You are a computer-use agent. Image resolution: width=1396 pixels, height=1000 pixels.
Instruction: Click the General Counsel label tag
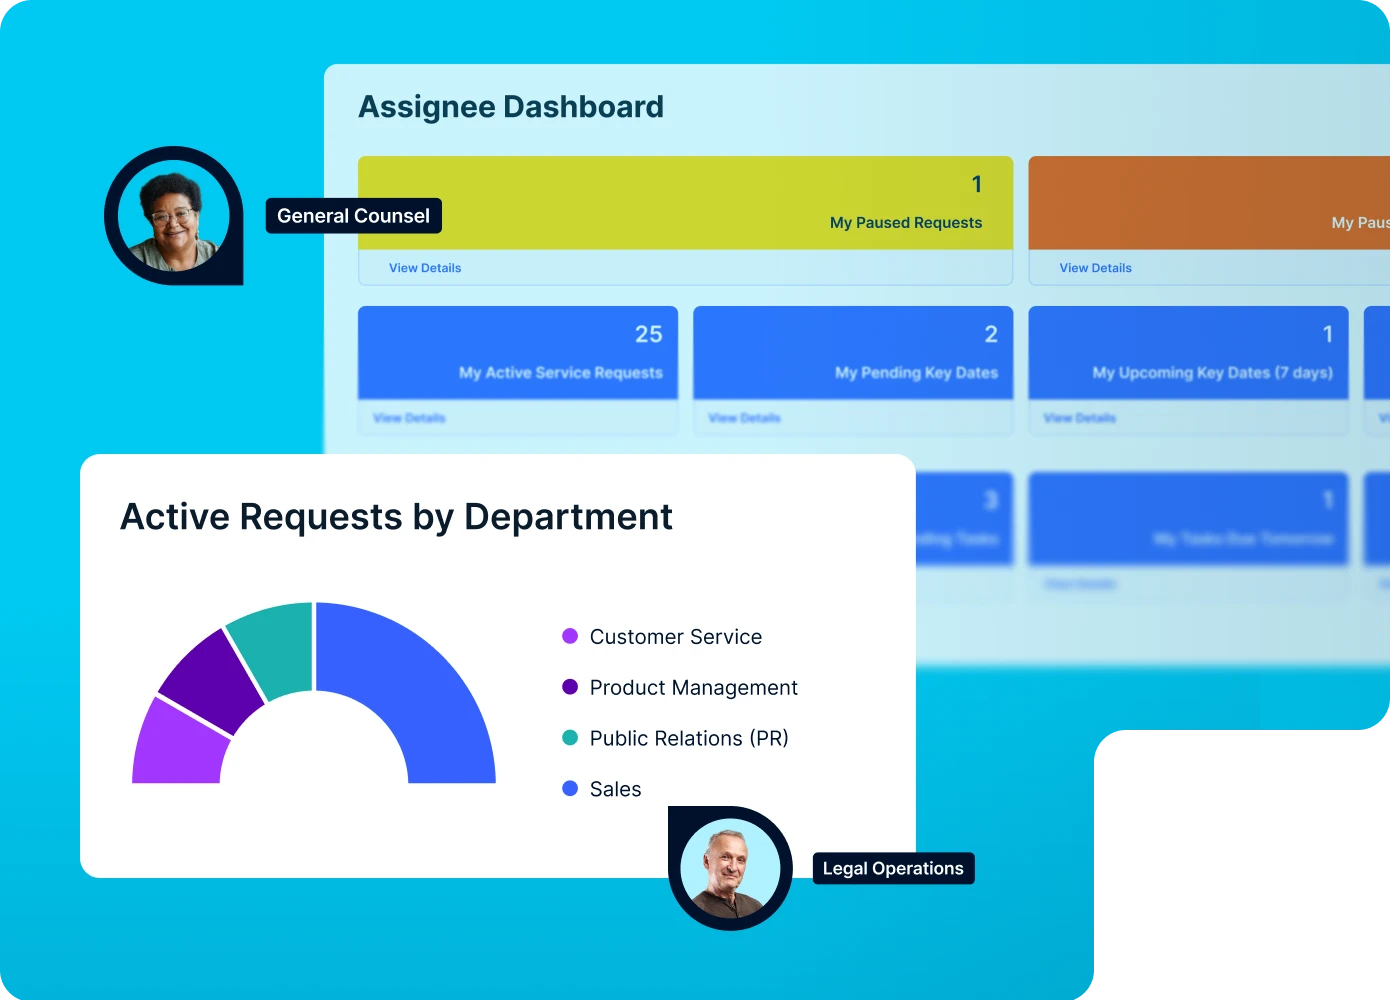(353, 216)
